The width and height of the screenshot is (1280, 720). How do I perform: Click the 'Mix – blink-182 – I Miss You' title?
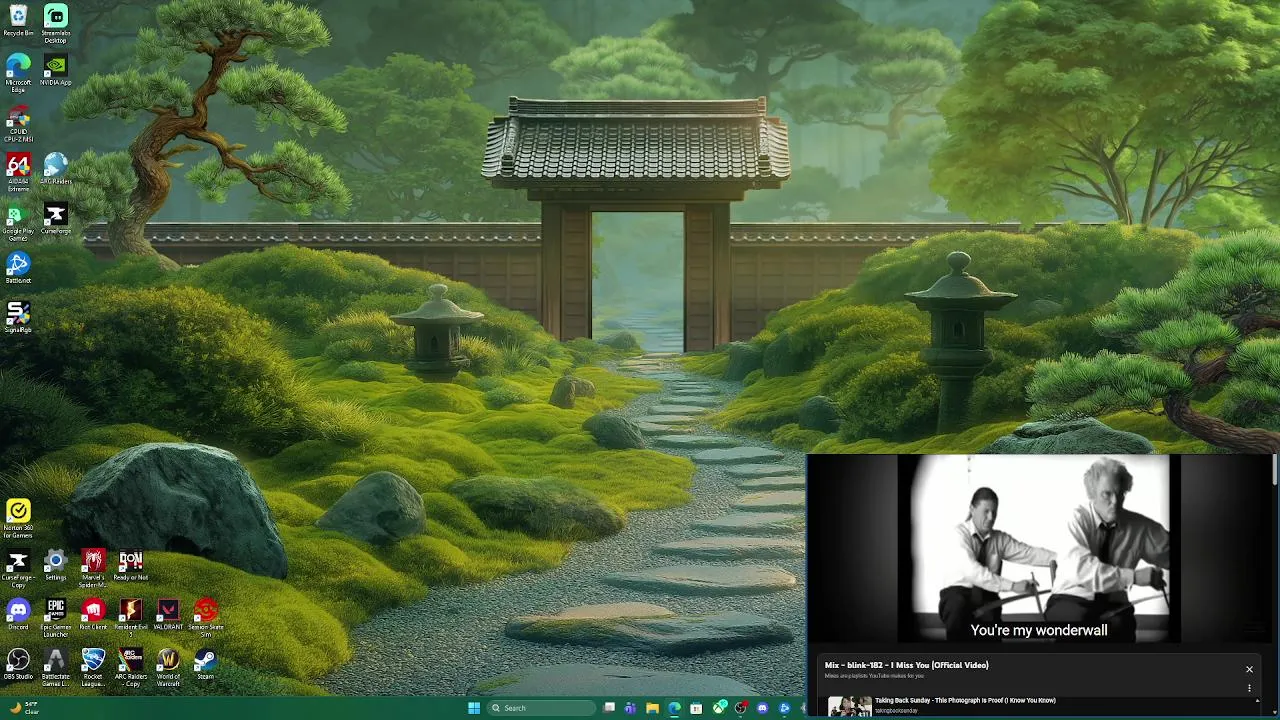click(x=906, y=665)
